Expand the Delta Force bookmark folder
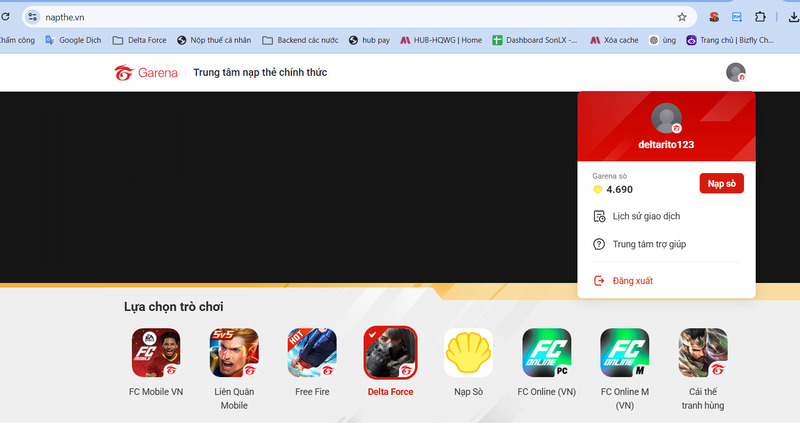The width and height of the screenshot is (800, 427). 139,40
